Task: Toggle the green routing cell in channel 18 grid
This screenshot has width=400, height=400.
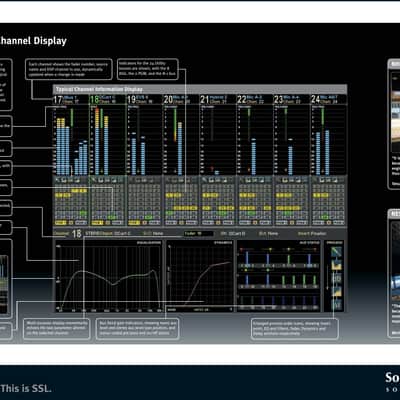Action: coord(112,217)
